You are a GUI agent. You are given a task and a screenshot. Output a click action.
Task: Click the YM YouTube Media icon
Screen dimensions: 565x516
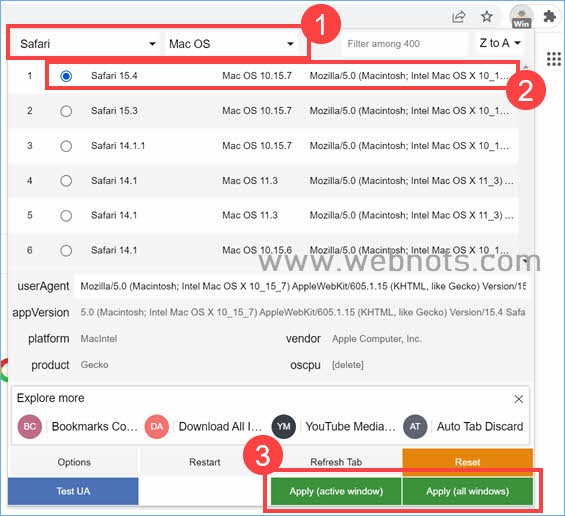click(x=284, y=426)
